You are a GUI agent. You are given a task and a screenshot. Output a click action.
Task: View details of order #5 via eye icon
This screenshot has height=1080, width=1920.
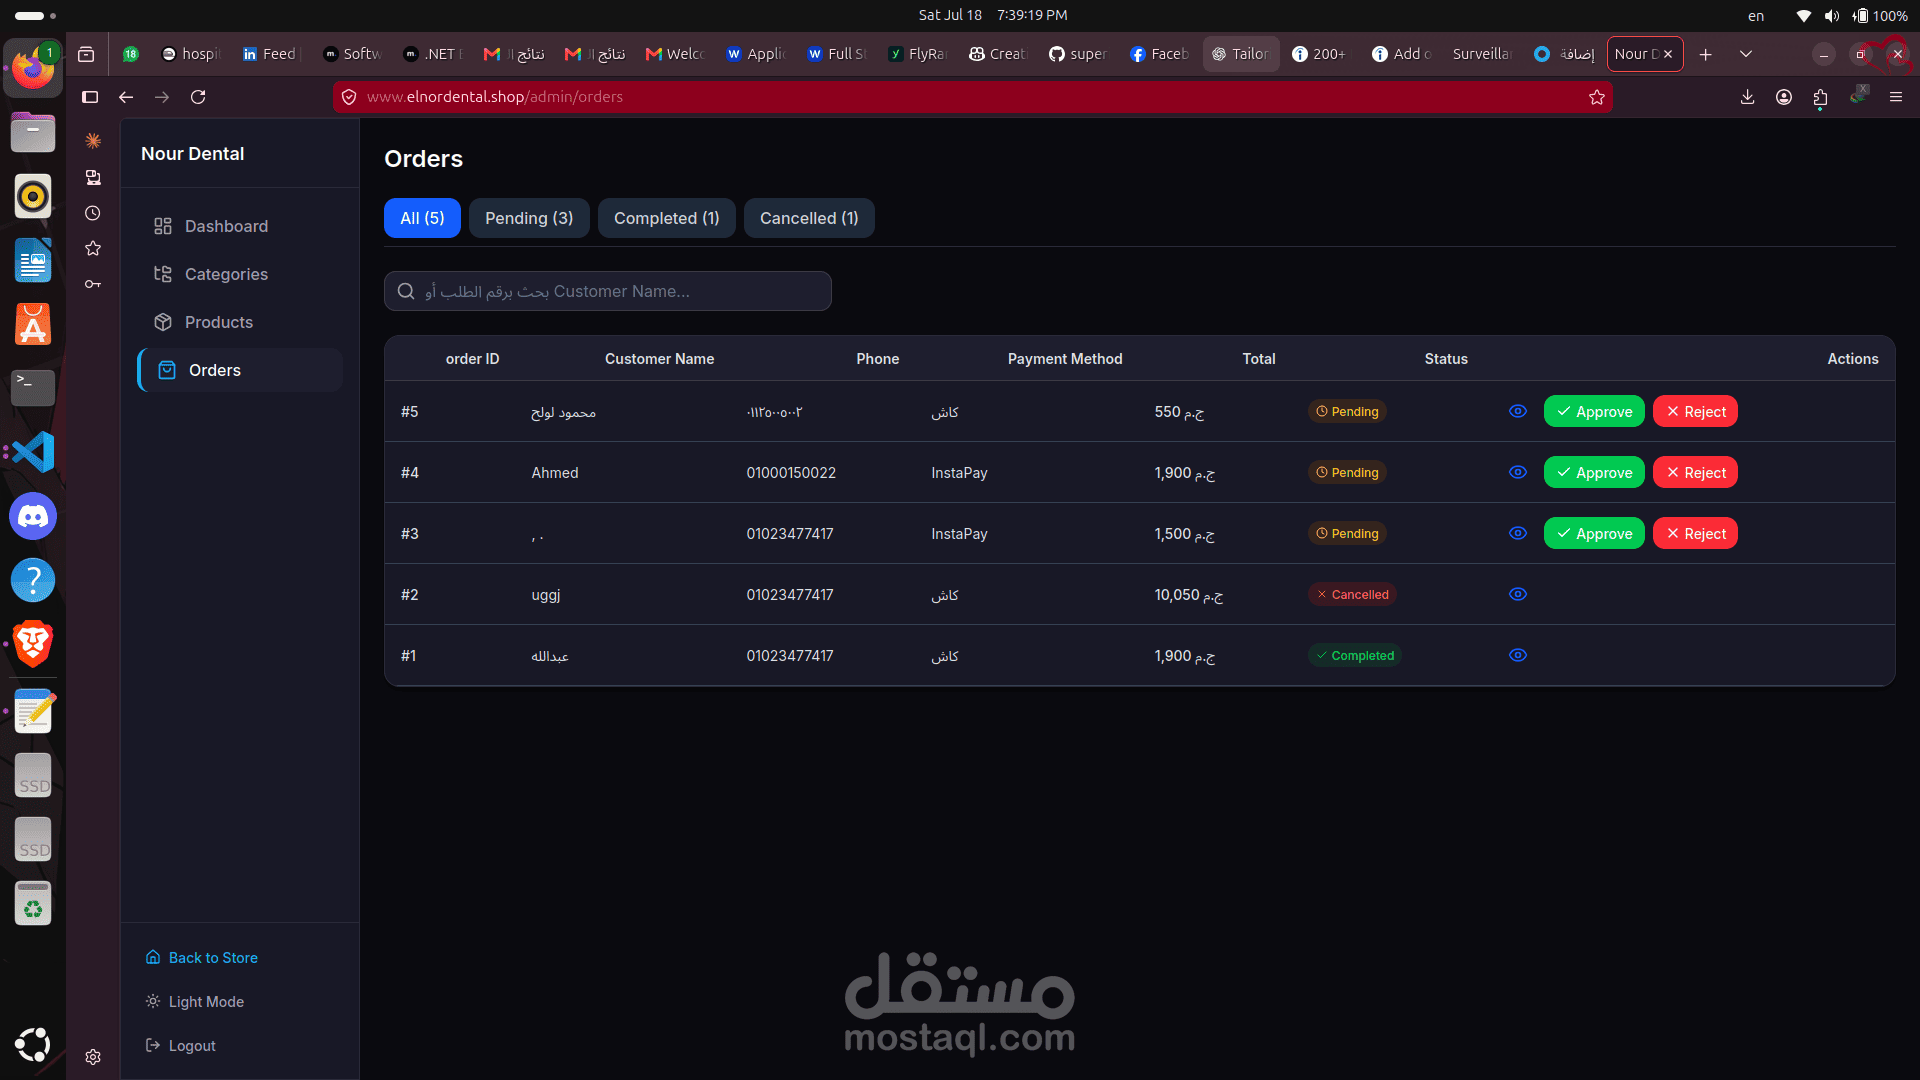coord(1517,411)
